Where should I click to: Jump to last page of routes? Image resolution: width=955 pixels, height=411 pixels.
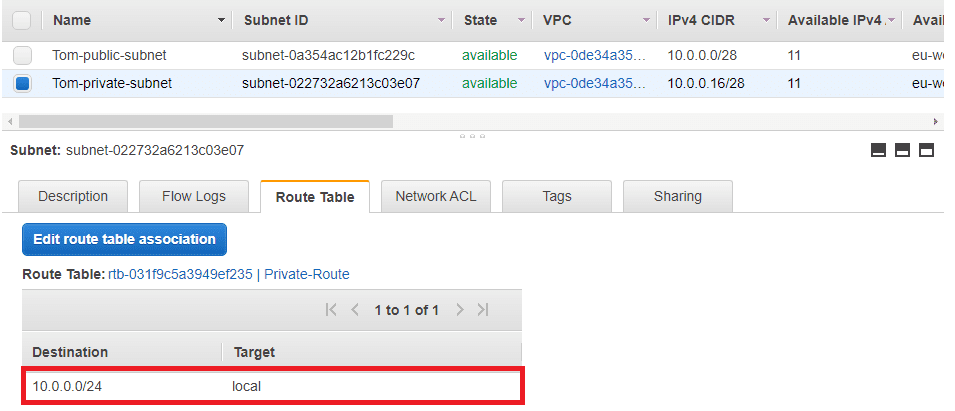click(483, 310)
